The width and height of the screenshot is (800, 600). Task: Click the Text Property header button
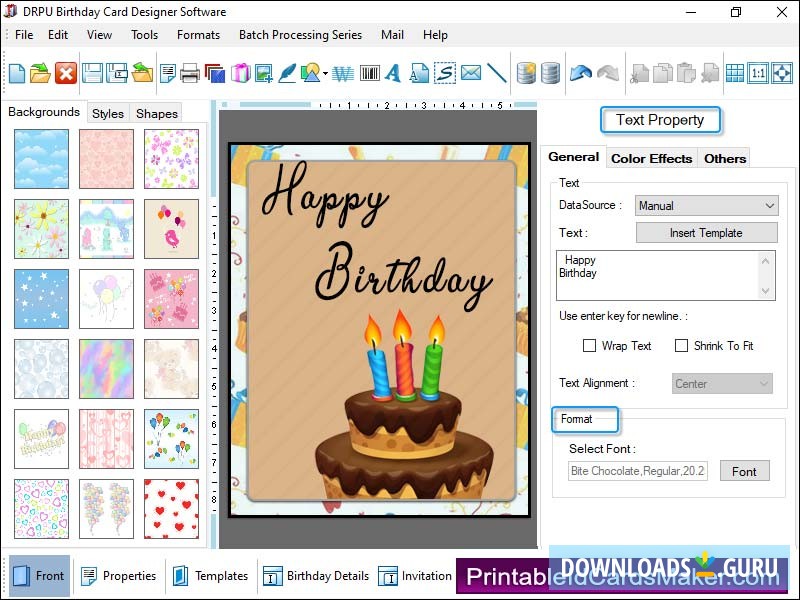[x=660, y=120]
